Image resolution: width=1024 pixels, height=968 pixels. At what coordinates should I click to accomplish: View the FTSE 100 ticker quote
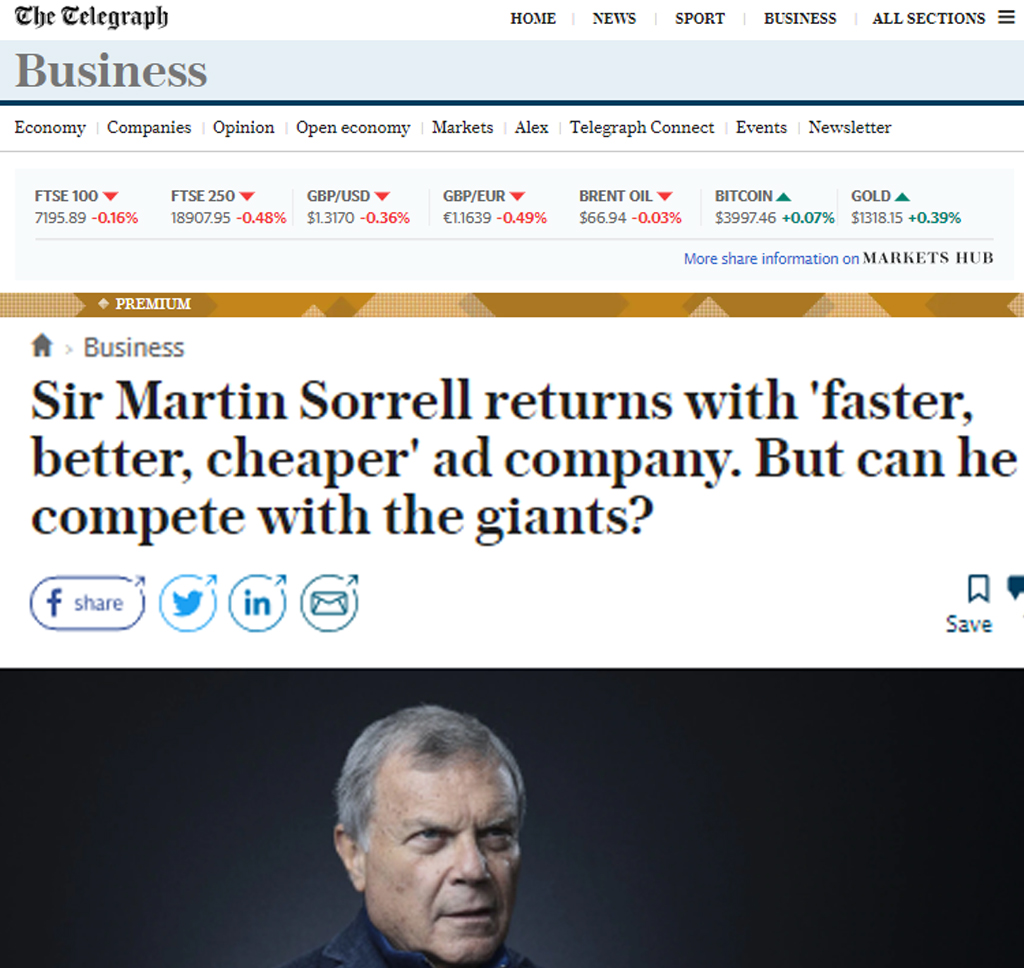pos(86,207)
